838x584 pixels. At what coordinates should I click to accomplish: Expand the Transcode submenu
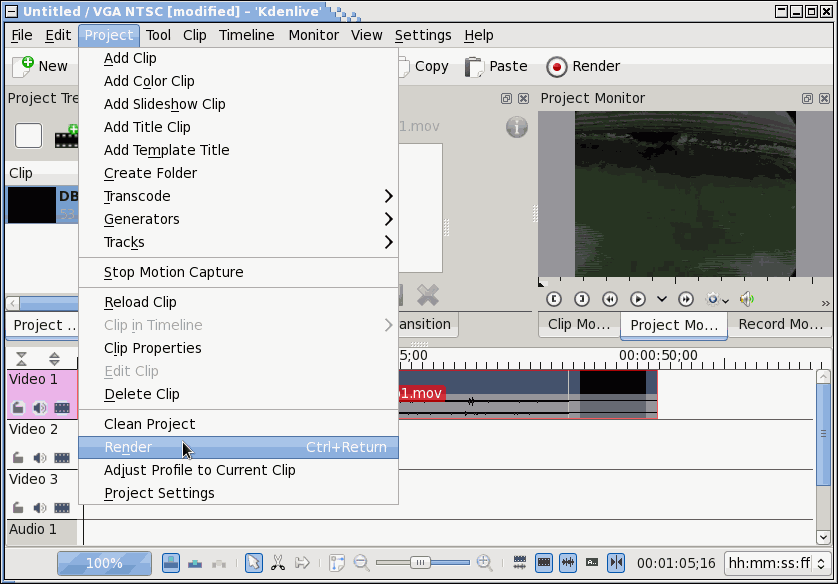(238, 196)
